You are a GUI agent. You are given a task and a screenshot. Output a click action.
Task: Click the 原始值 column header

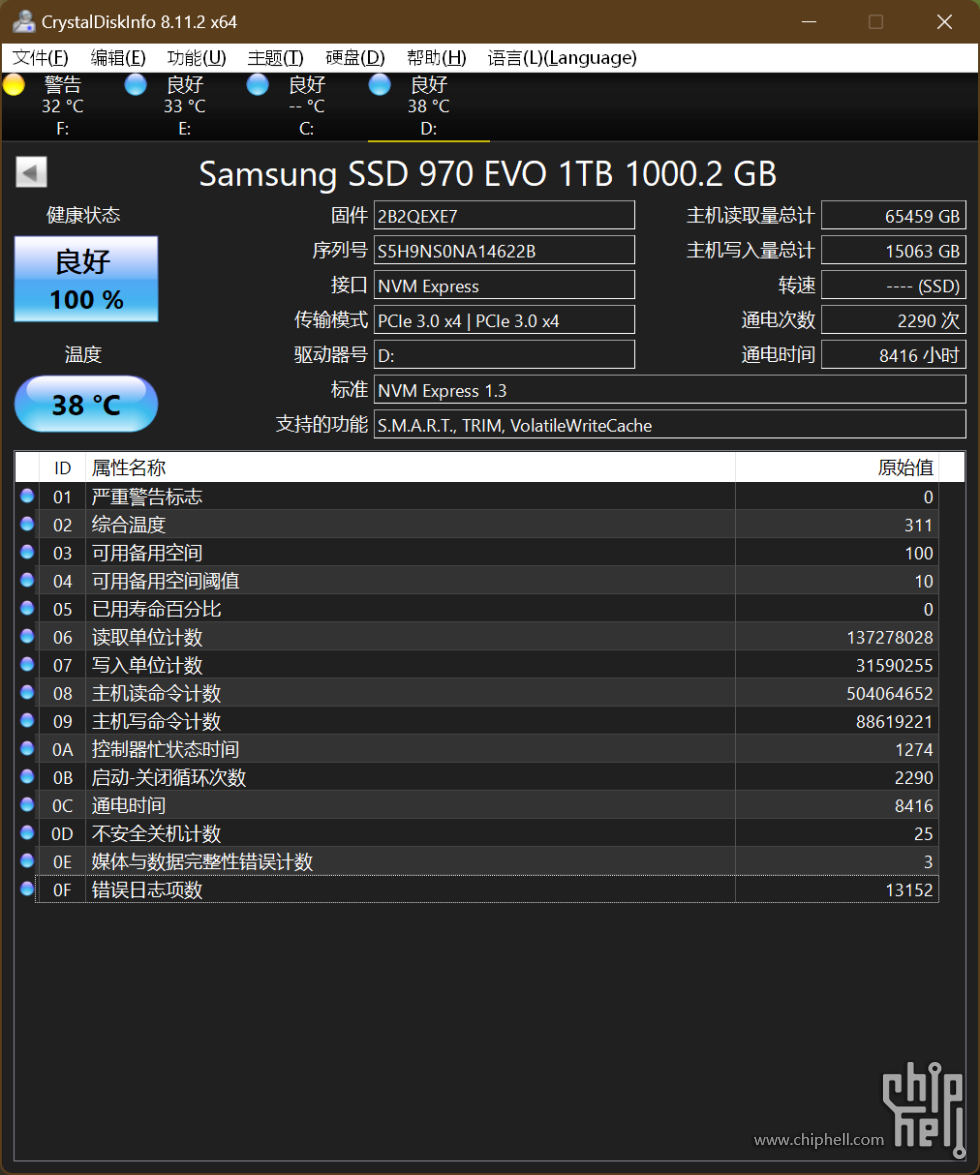[837, 468]
